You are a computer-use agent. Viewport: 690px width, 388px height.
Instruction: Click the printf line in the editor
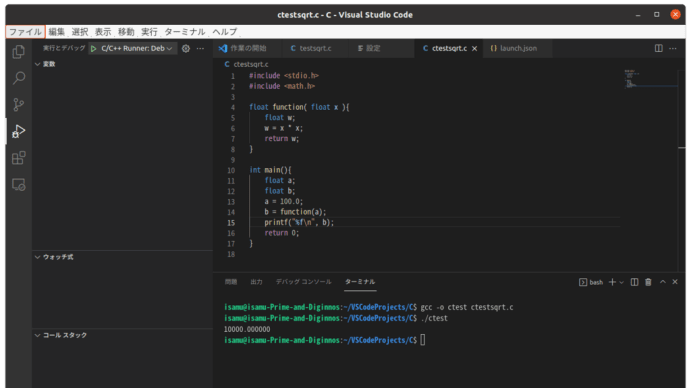[x=299, y=223]
